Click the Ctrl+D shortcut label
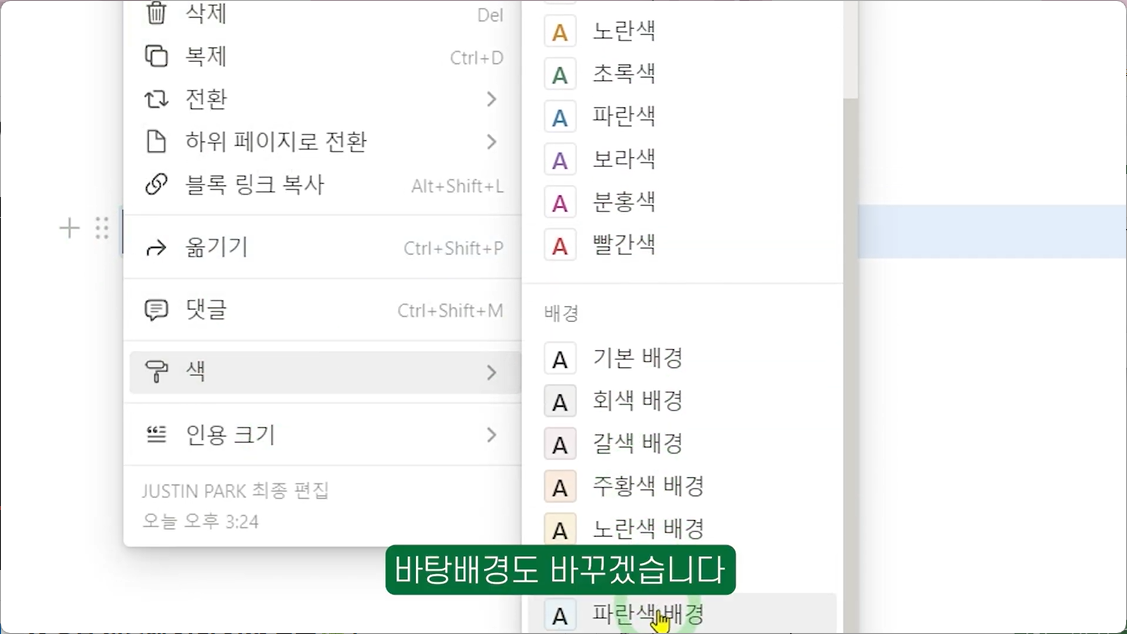This screenshot has width=1127, height=634. (x=477, y=58)
